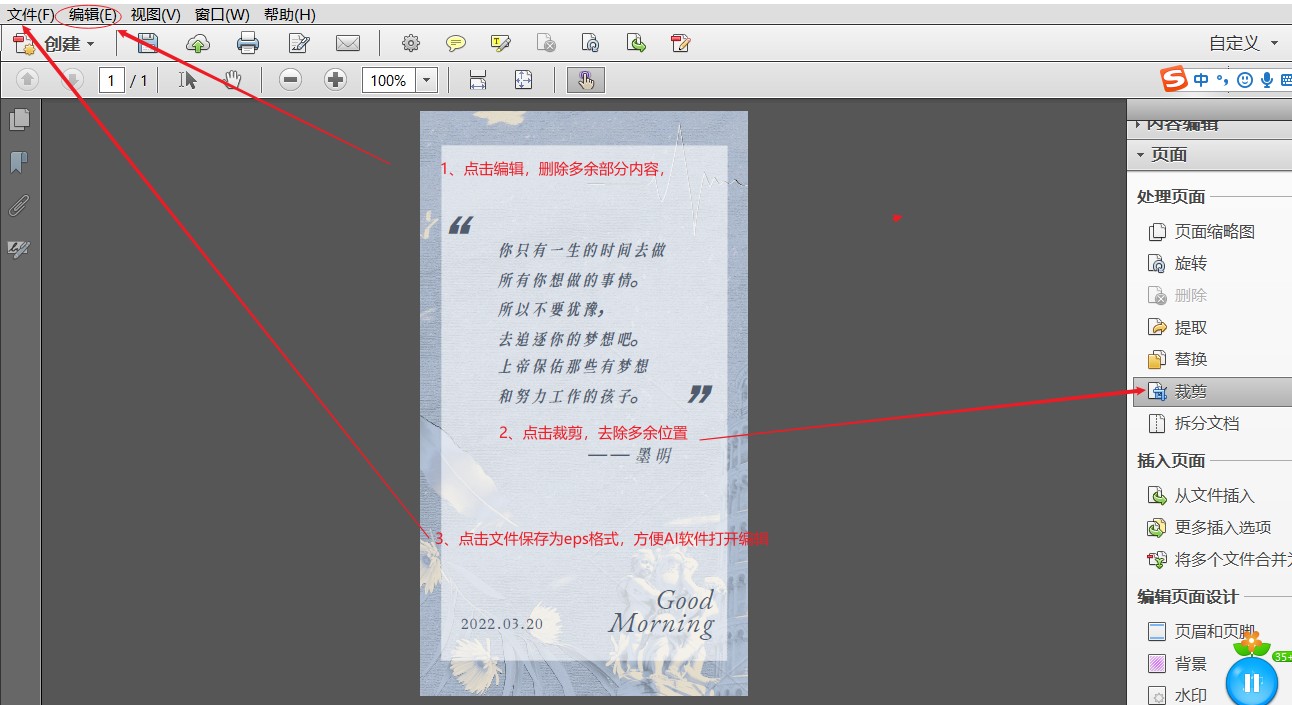
Task: Add a sticky note comment
Action: (456, 43)
